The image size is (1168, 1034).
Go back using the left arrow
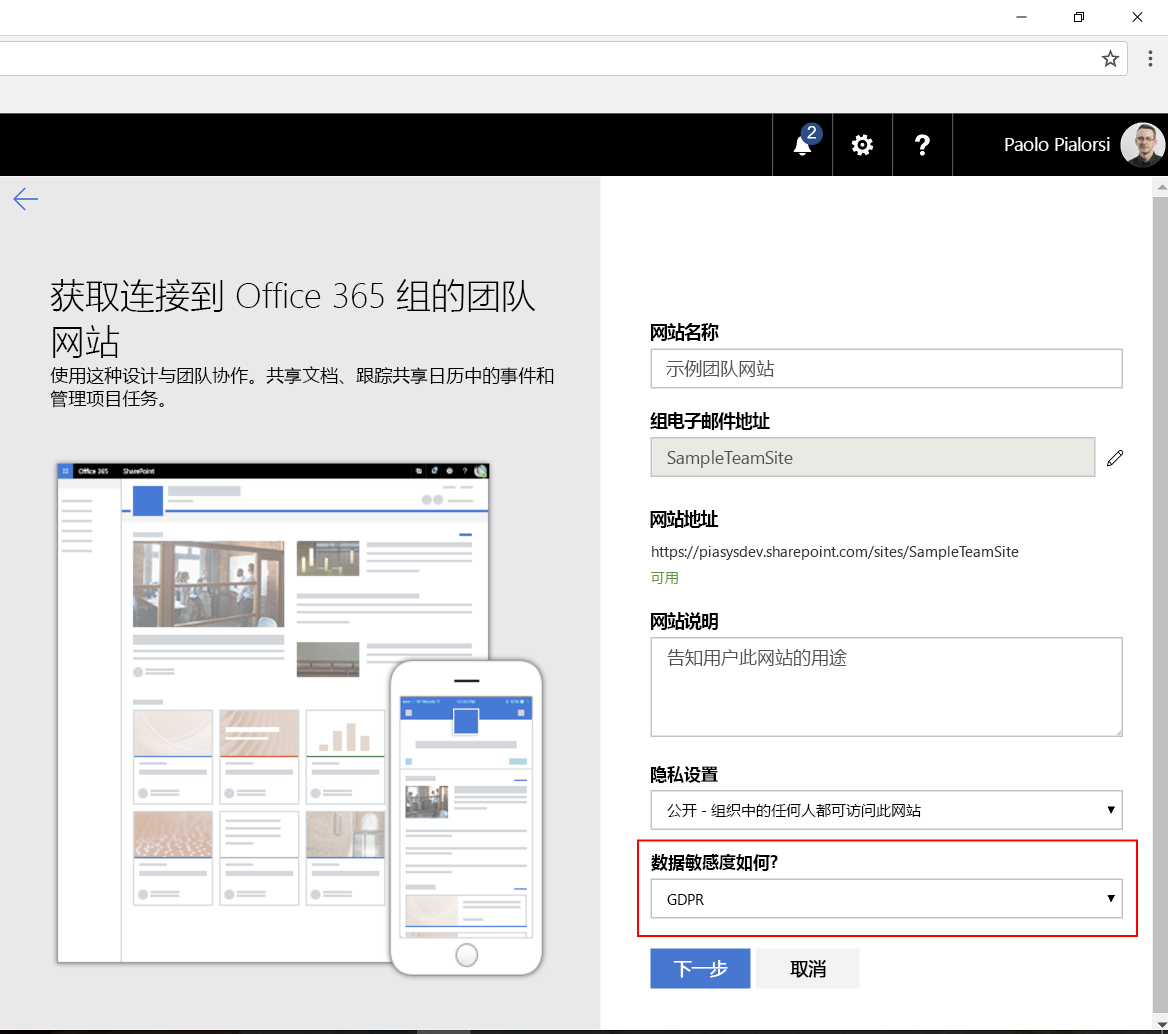[x=25, y=199]
